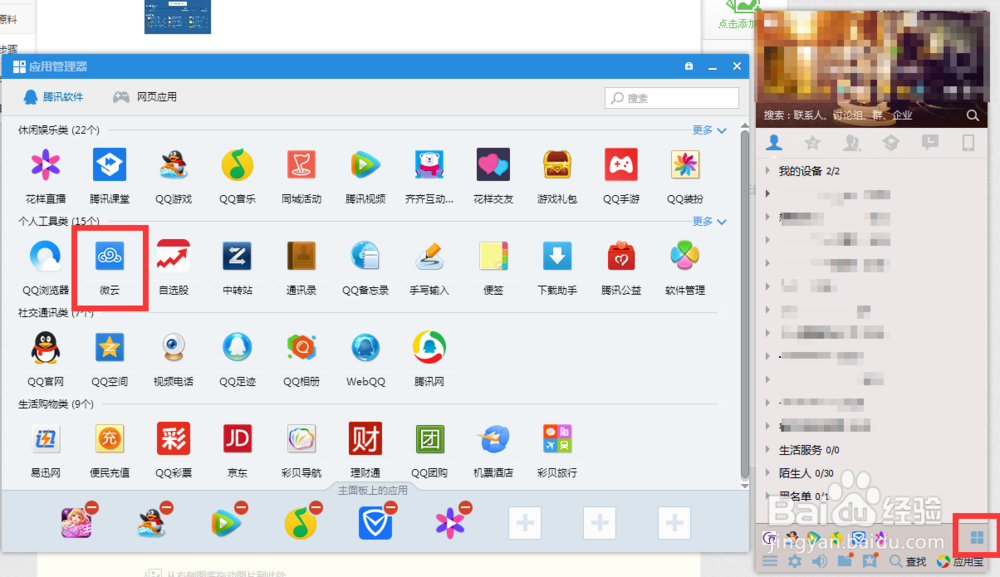Open 腾讯公益 app
This screenshot has width=1000, height=577.
coord(621,256)
